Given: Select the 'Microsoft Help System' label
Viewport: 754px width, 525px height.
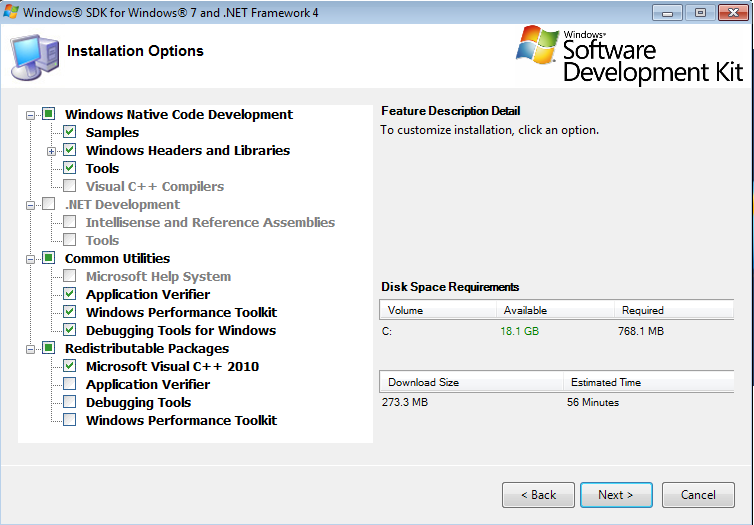Looking at the screenshot, I should coord(158,276).
